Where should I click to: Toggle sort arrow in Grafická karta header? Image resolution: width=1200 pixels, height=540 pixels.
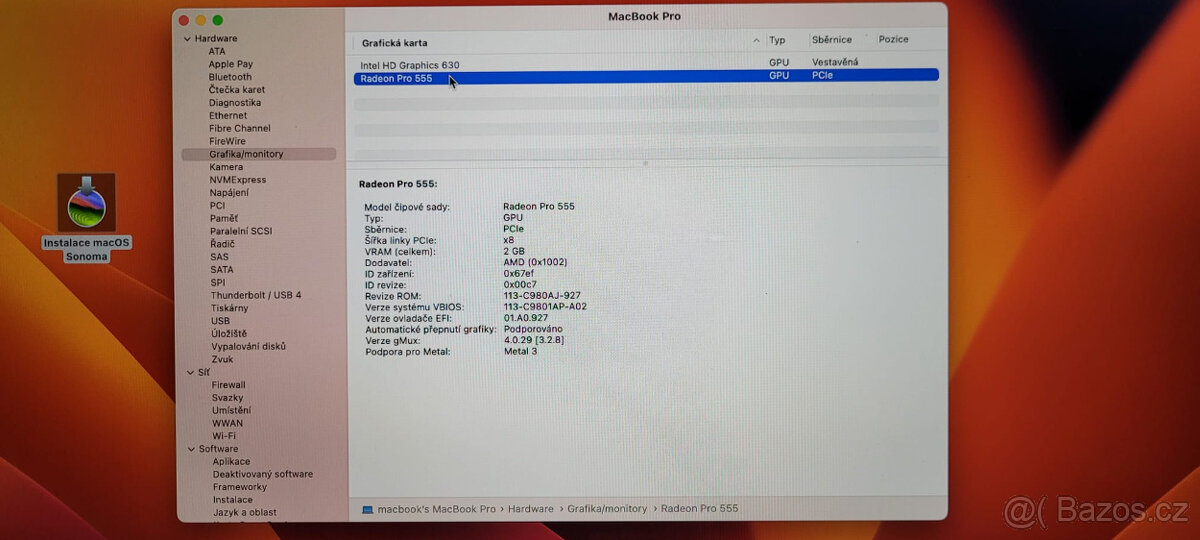click(x=756, y=41)
